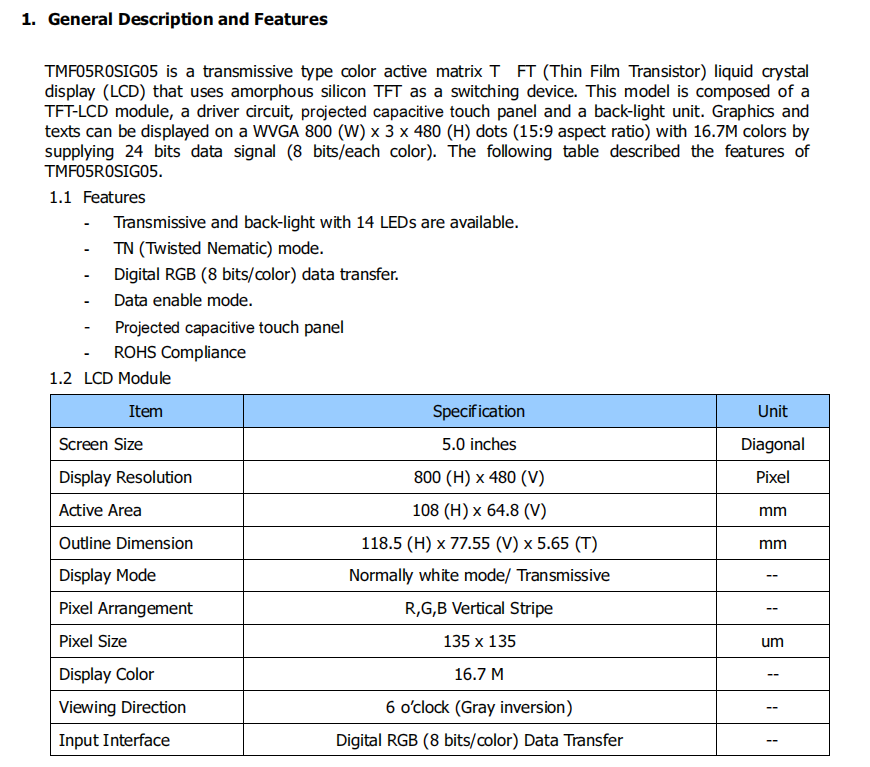Click the '800 (H) x 480 (V)' value

(479, 477)
